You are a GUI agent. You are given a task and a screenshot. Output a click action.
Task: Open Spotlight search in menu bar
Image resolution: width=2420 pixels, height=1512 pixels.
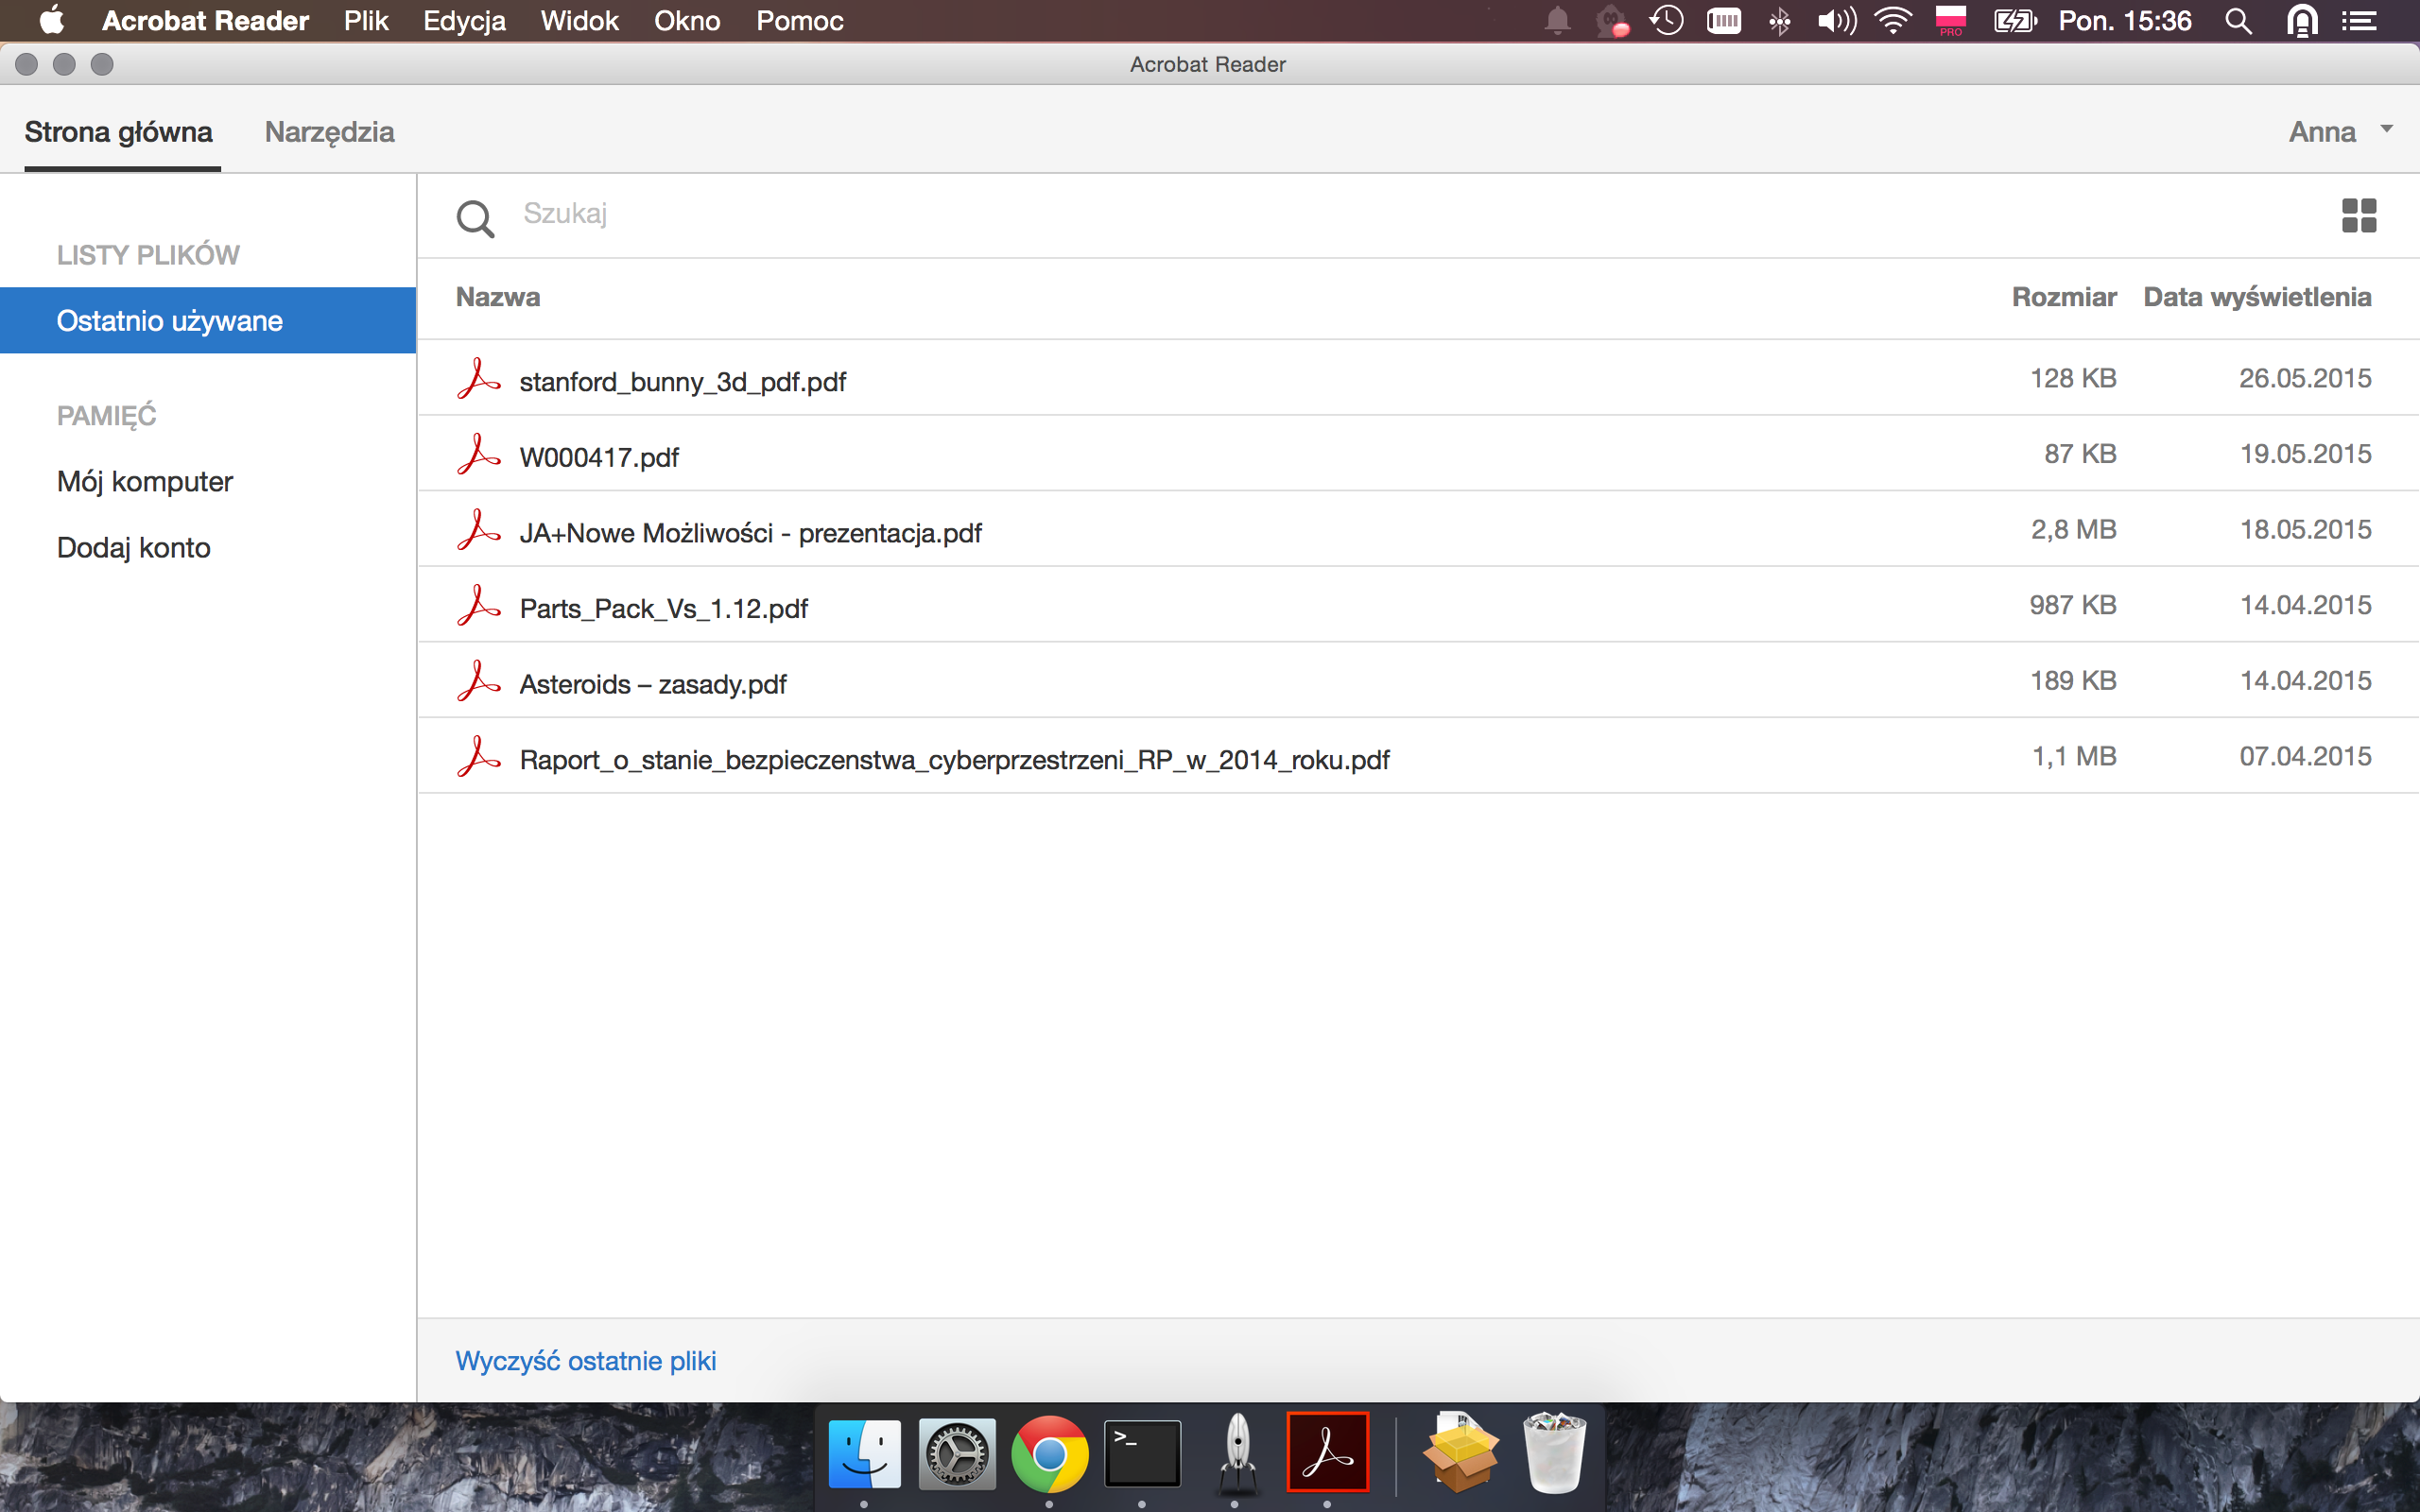[x=2238, y=21]
